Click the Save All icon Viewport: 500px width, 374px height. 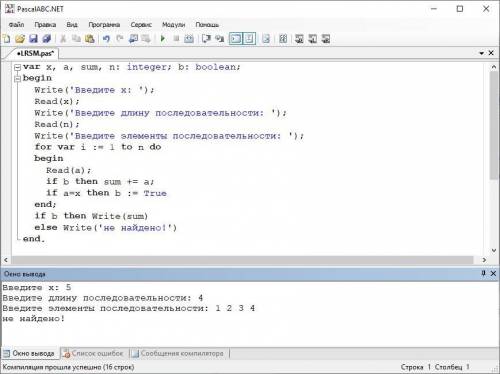(47, 39)
